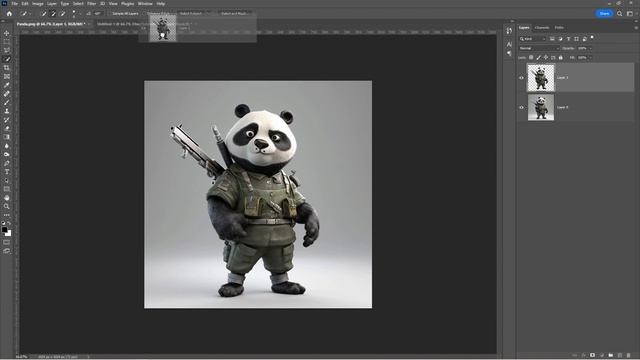This screenshot has height=360, width=640.
Task: Select the Horizontal Type tool
Action: click(x=7, y=172)
